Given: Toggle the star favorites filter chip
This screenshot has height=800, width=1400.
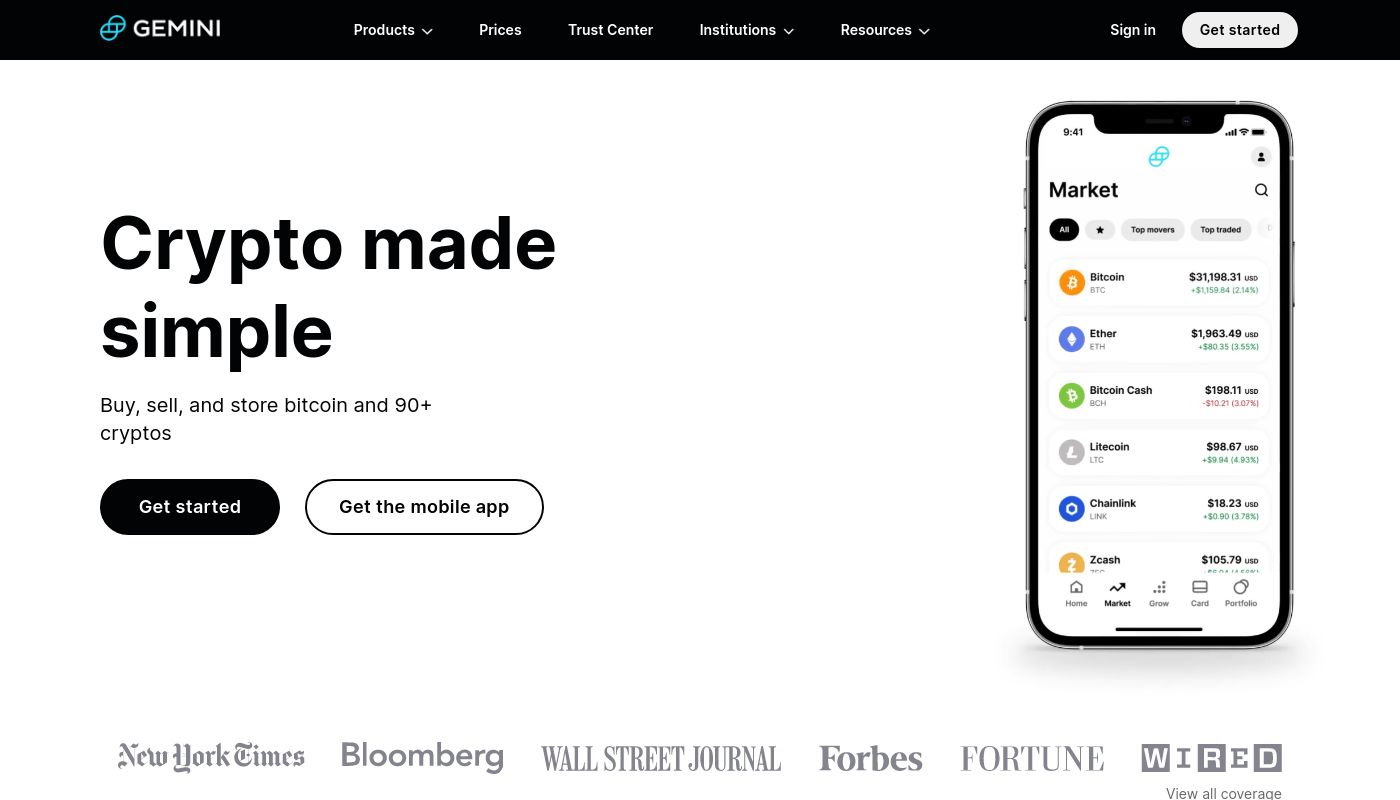Looking at the screenshot, I should point(1100,230).
